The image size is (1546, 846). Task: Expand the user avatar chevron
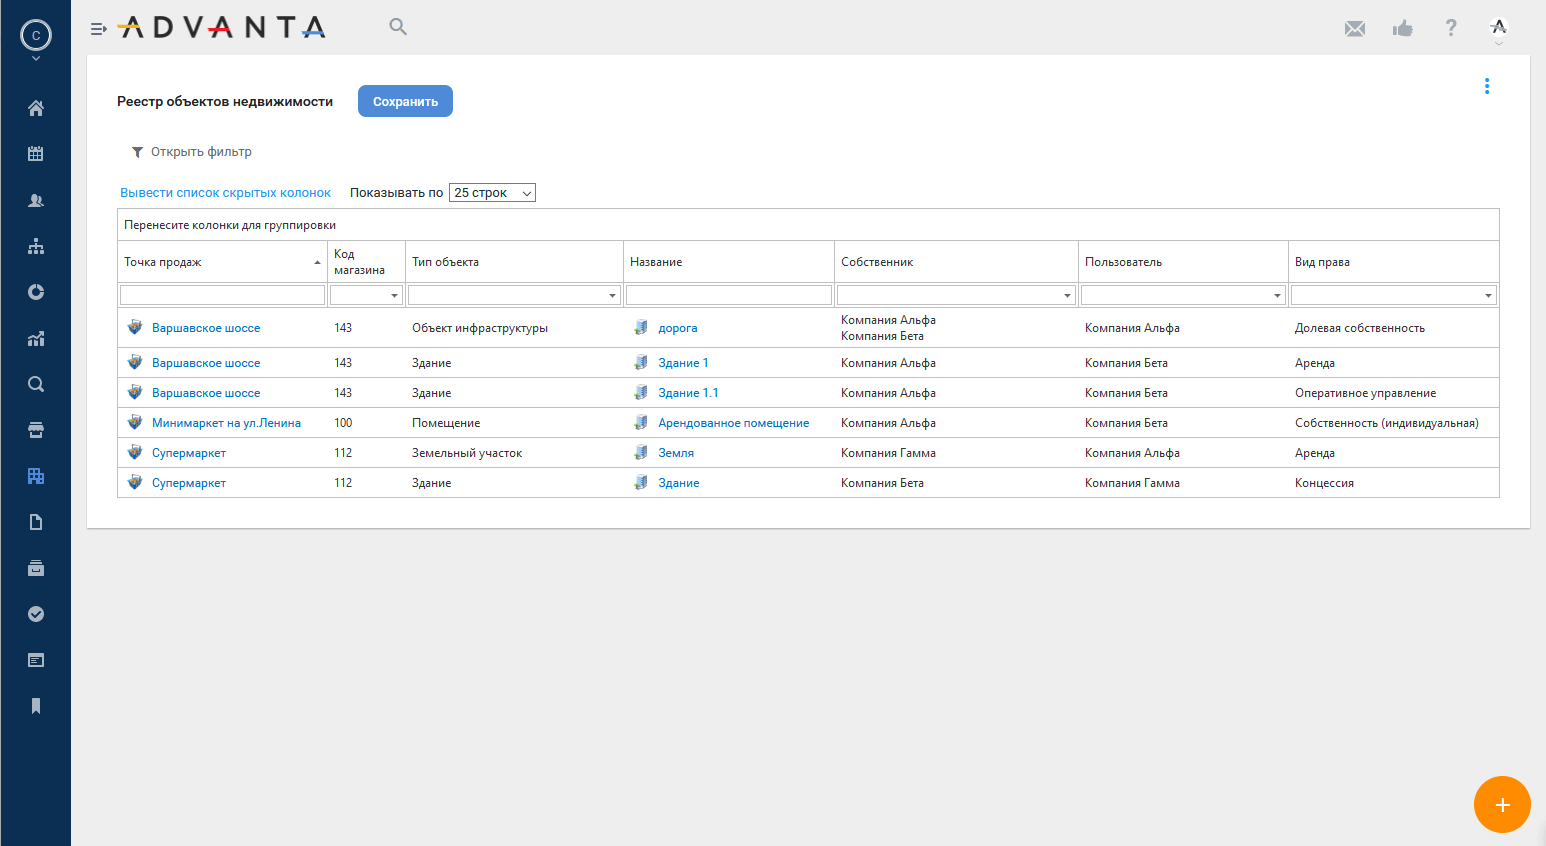36,59
